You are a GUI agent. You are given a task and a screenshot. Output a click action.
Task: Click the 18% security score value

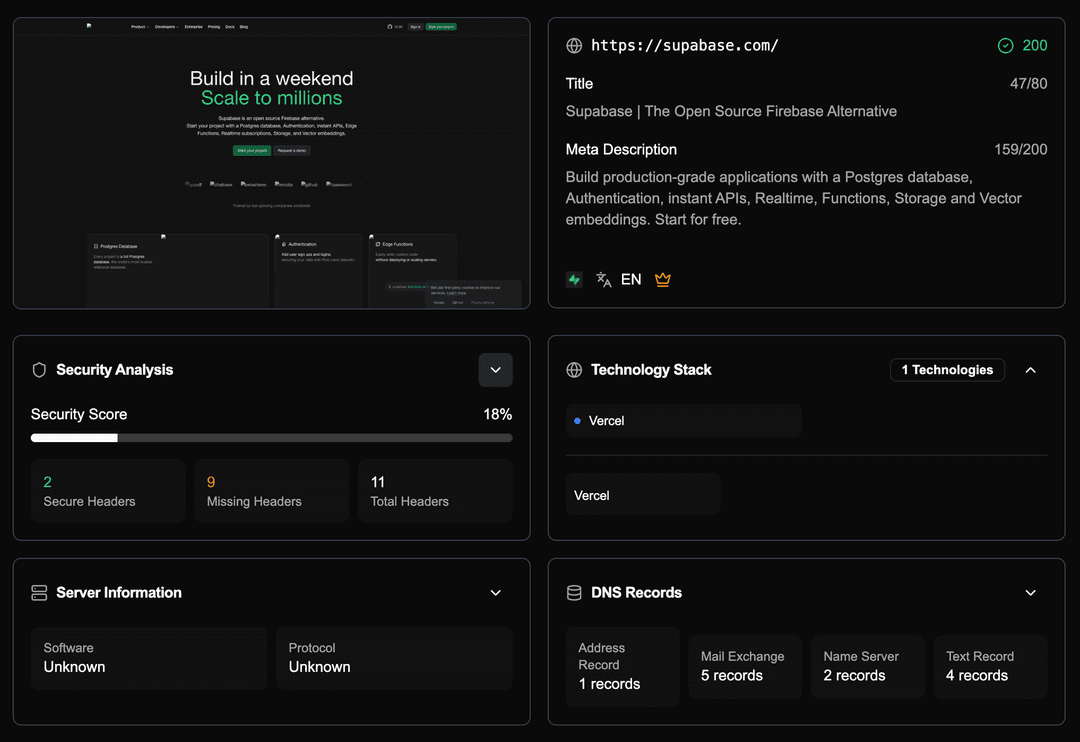(x=497, y=415)
